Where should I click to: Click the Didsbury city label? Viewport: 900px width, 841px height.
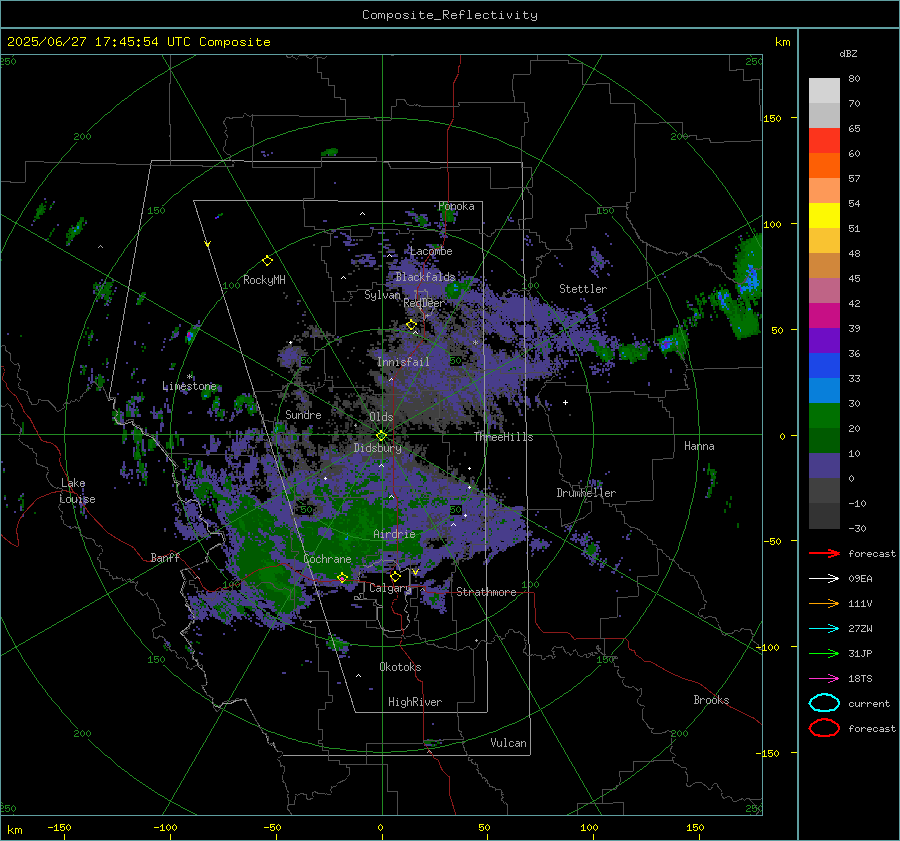coord(378,448)
